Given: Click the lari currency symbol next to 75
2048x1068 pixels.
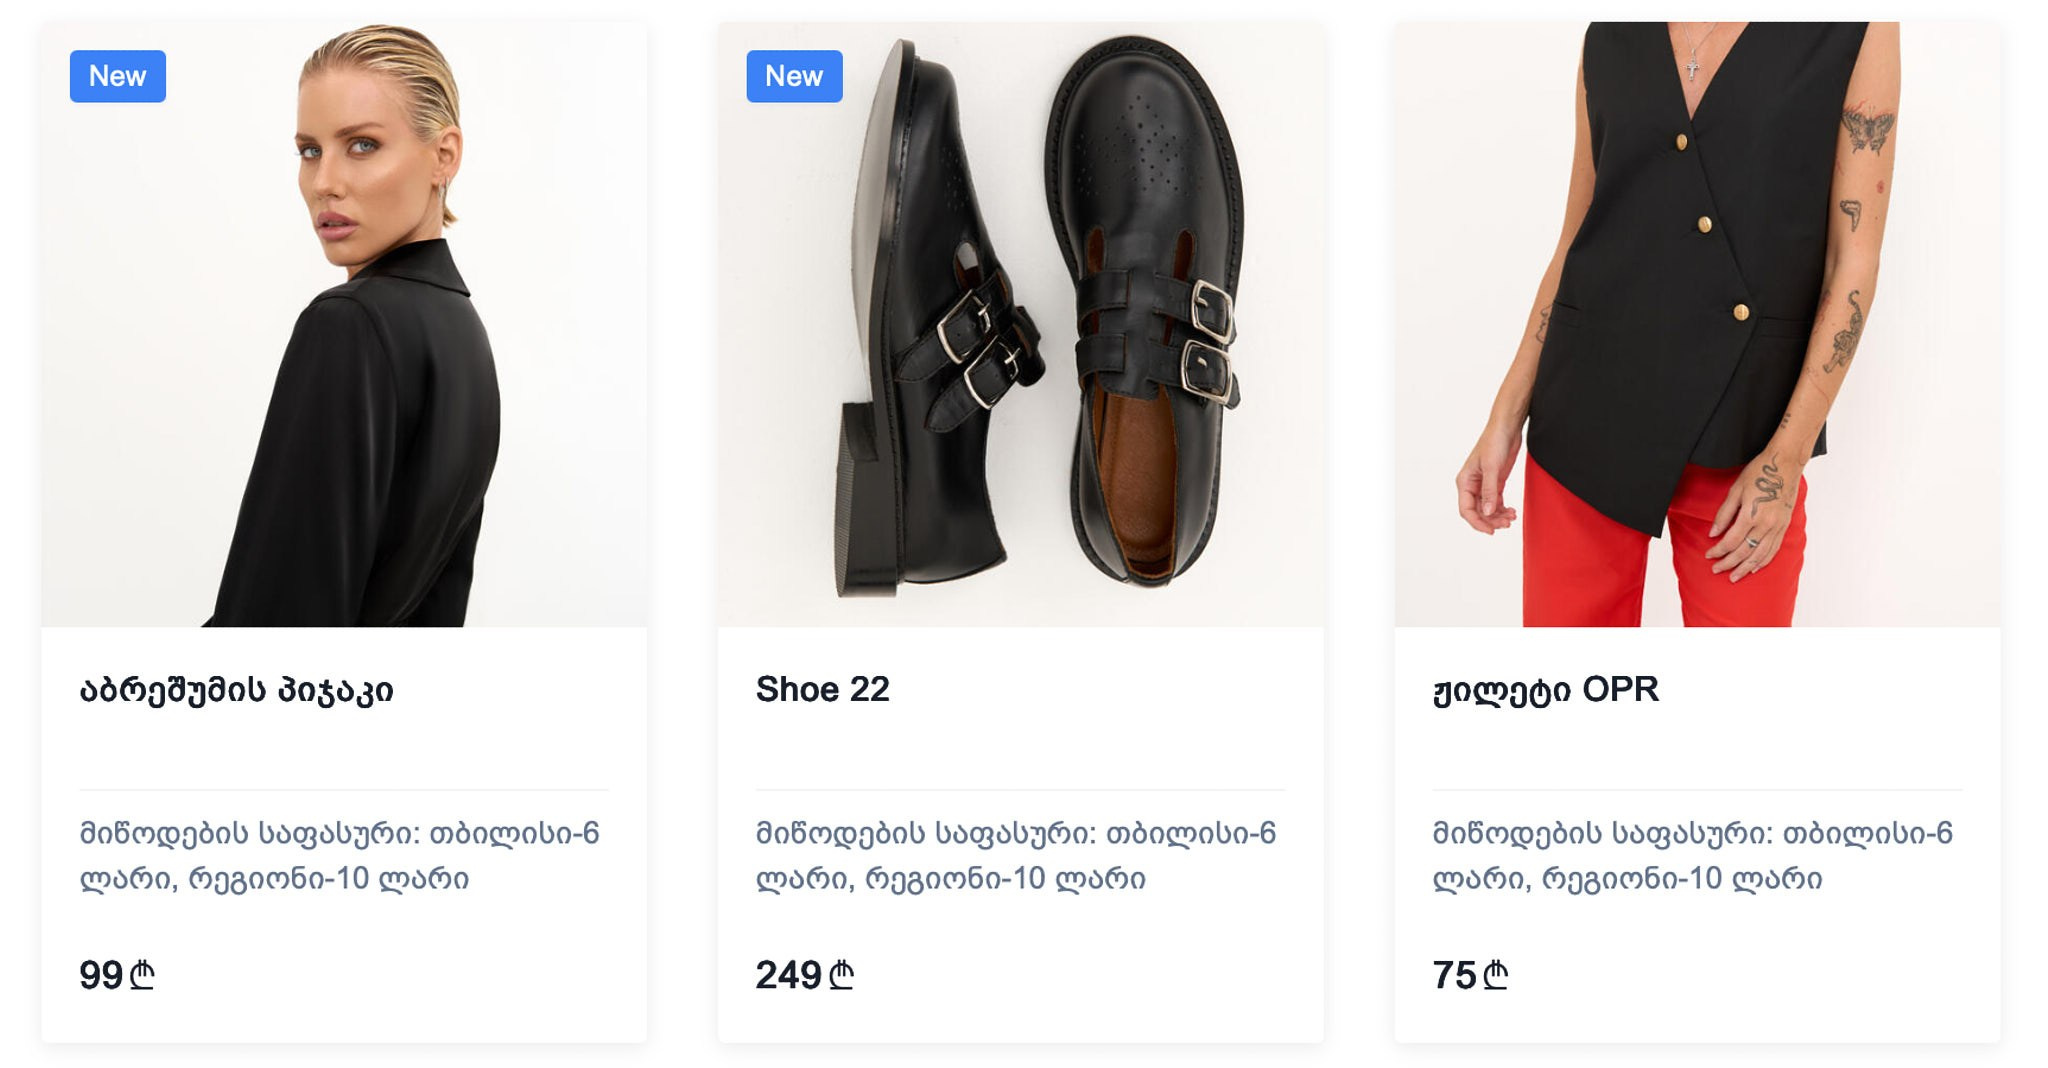Looking at the screenshot, I should click(1492, 970).
